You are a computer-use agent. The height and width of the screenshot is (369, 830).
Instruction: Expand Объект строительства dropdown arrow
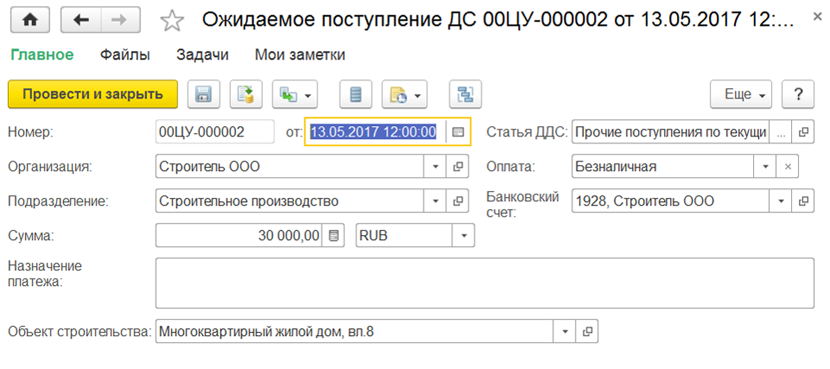[x=565, y=331]
